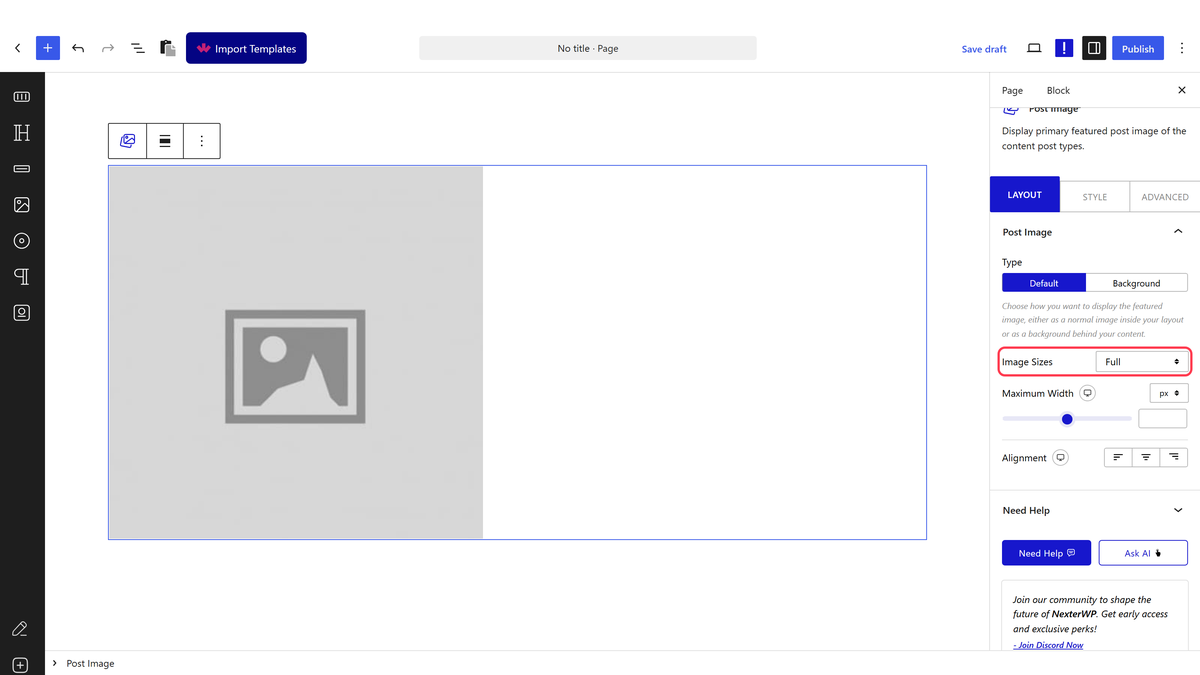1200x675 pixels.
Task: Set Type to Background
Action: click(1137, 283)
